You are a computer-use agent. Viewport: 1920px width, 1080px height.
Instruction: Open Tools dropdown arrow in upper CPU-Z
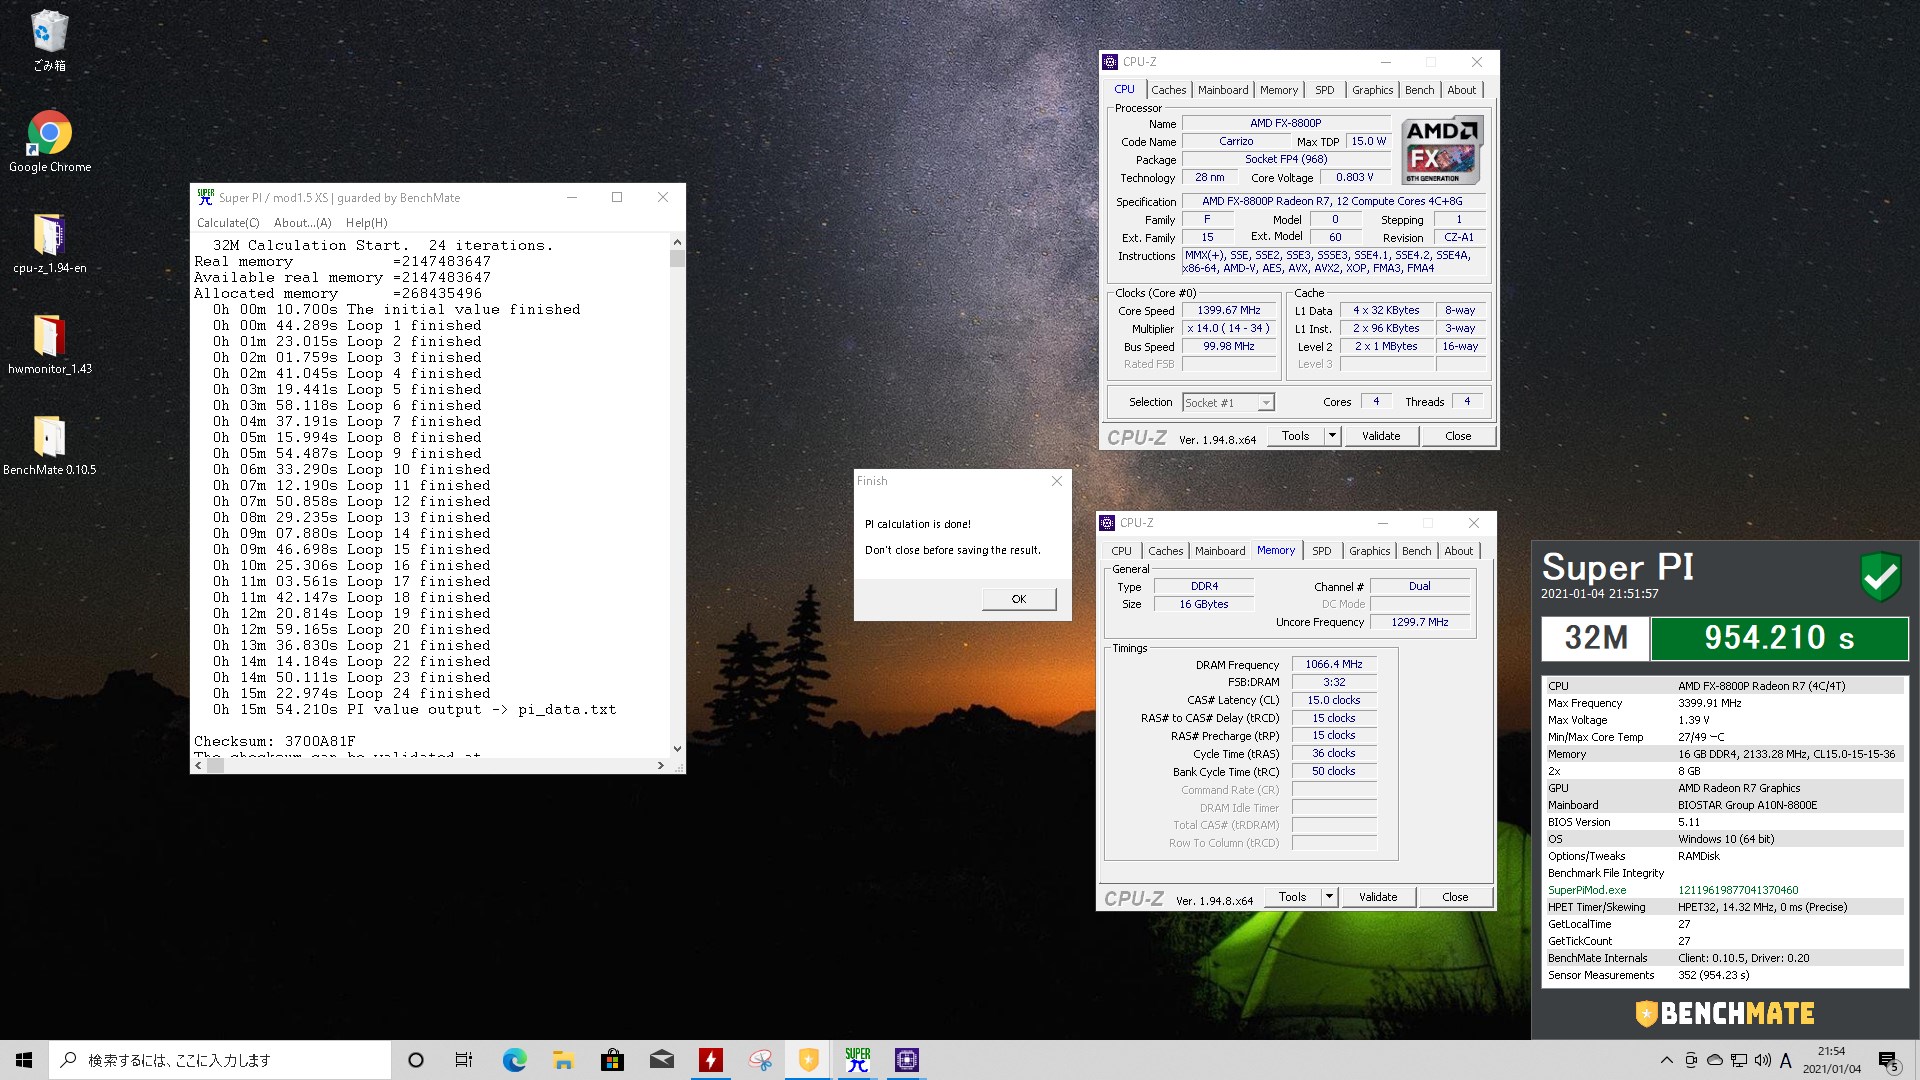click(1332, 436)
